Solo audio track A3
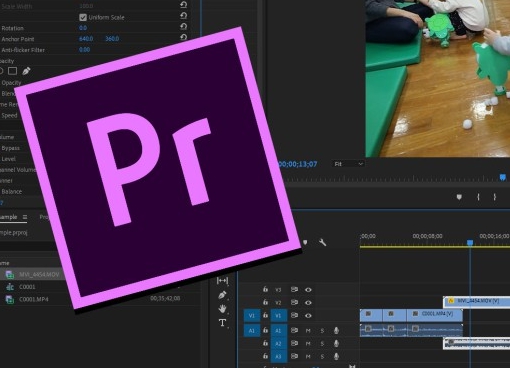Image resolution: width=510 pixels, height=368 pixels. pyautogui.click(x=322, y=357)
